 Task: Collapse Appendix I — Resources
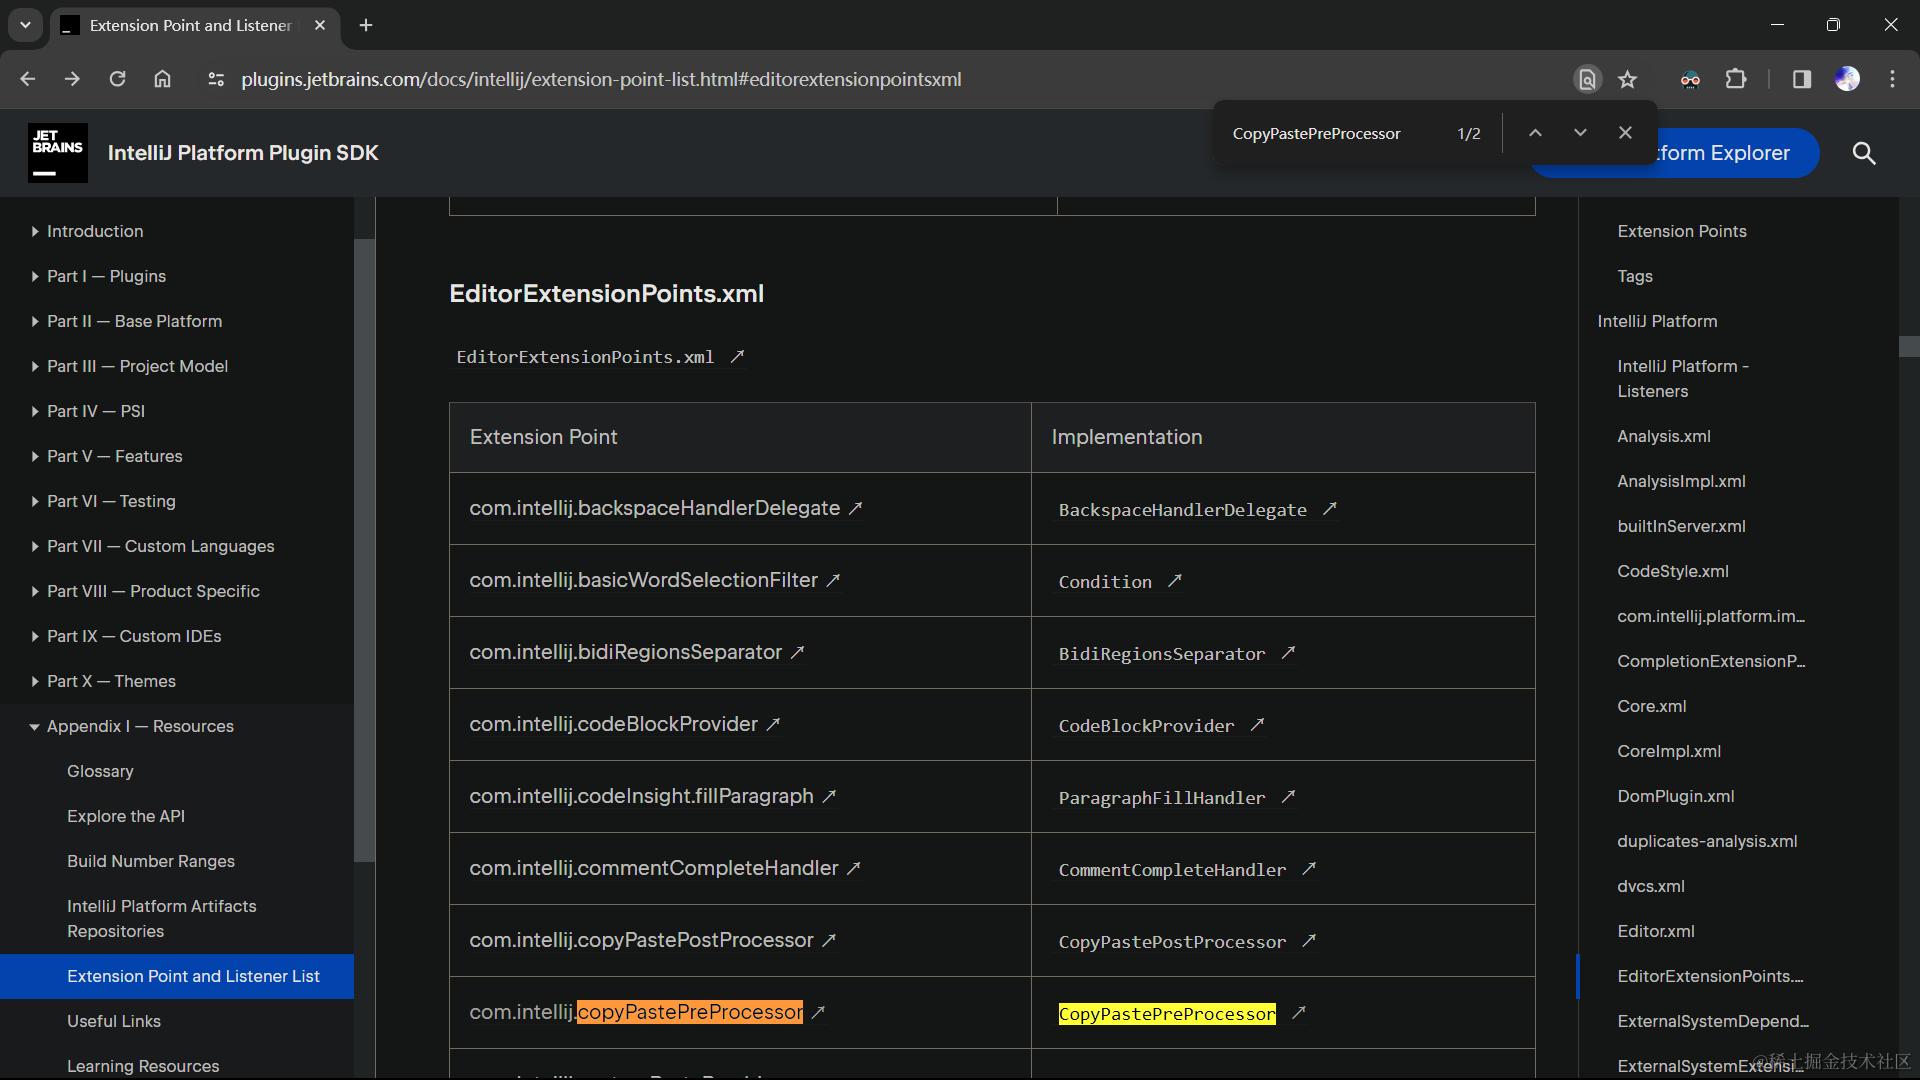[35, 726]
